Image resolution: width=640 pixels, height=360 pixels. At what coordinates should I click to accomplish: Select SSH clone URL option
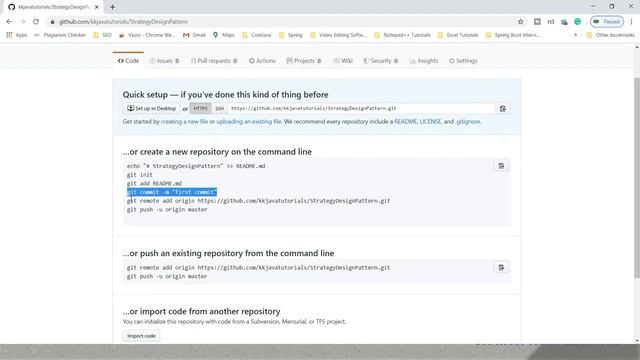pyautogui.click(x=220, y=109)
